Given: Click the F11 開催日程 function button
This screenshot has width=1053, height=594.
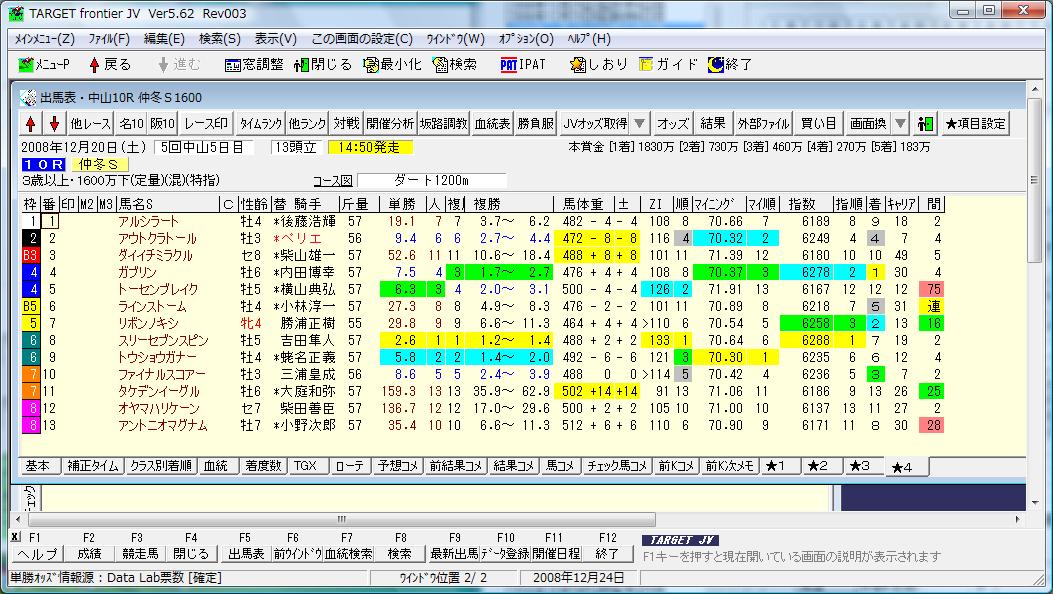Looking at the screenshot, I should pos(556,554).
